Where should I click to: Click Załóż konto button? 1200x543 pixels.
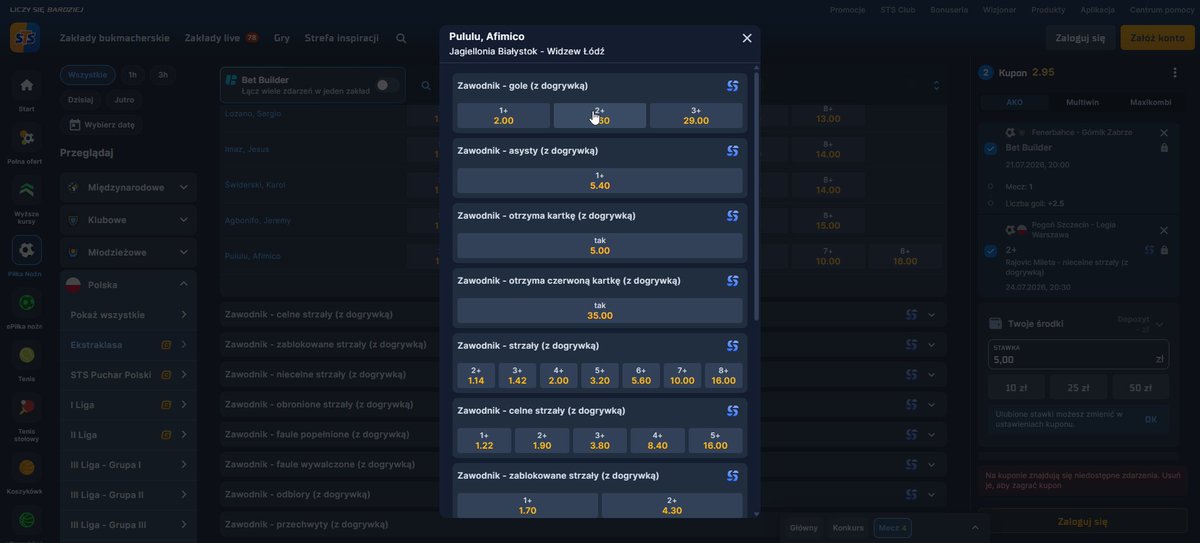[x=1157, y=38]
